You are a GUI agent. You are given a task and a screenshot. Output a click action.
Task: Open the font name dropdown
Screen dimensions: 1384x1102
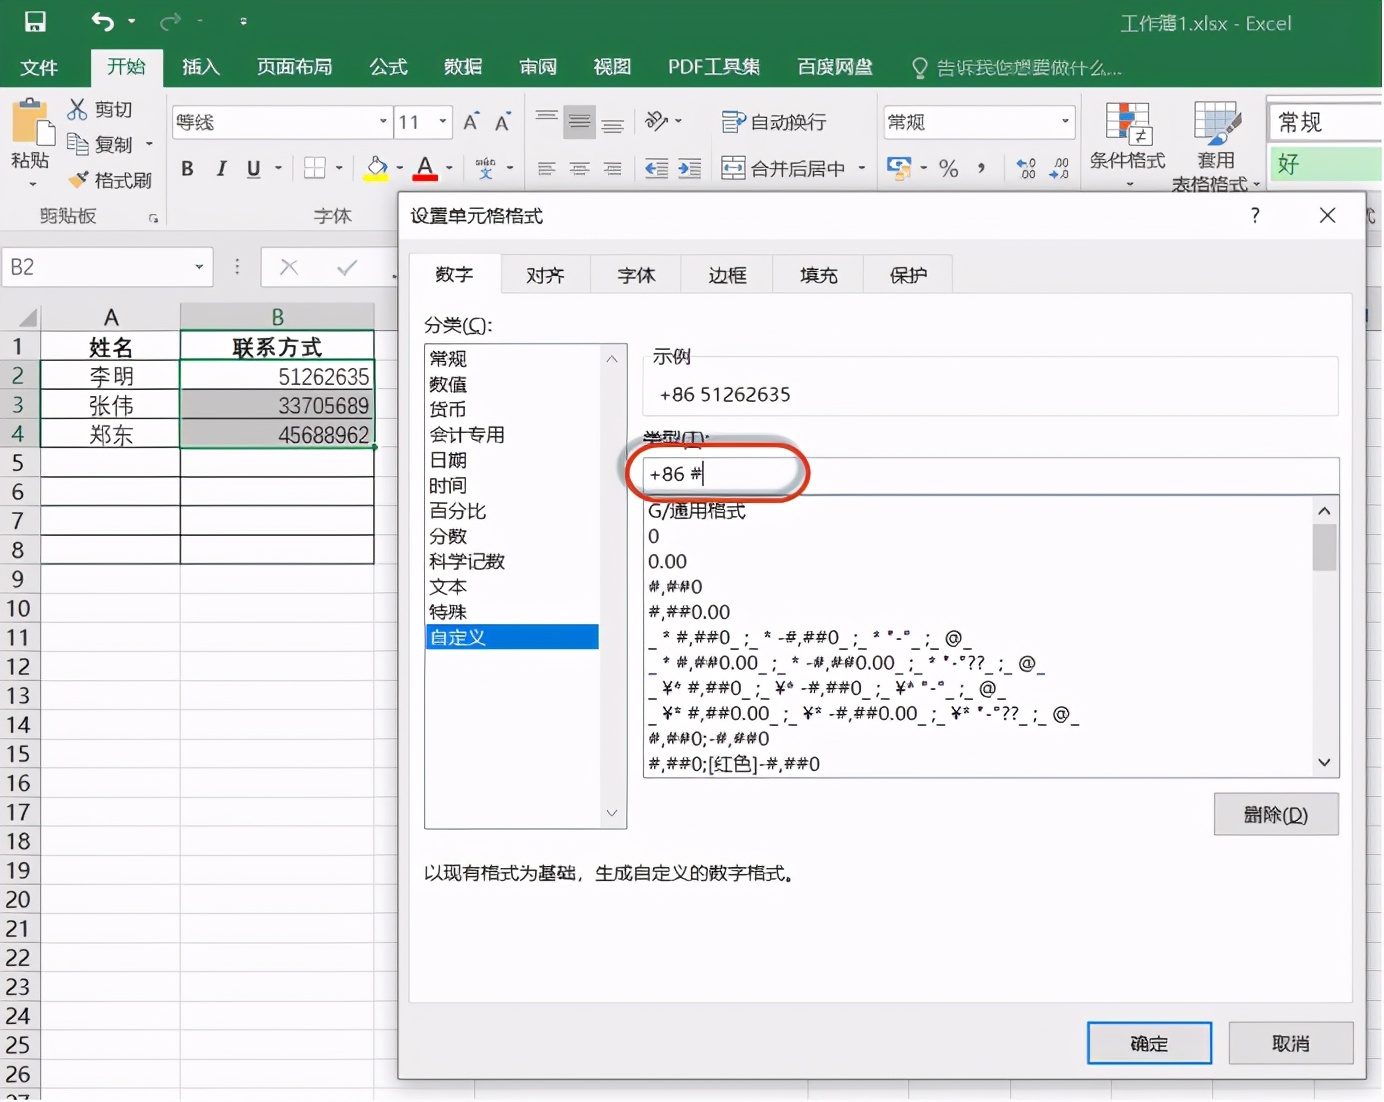(383, 122)
